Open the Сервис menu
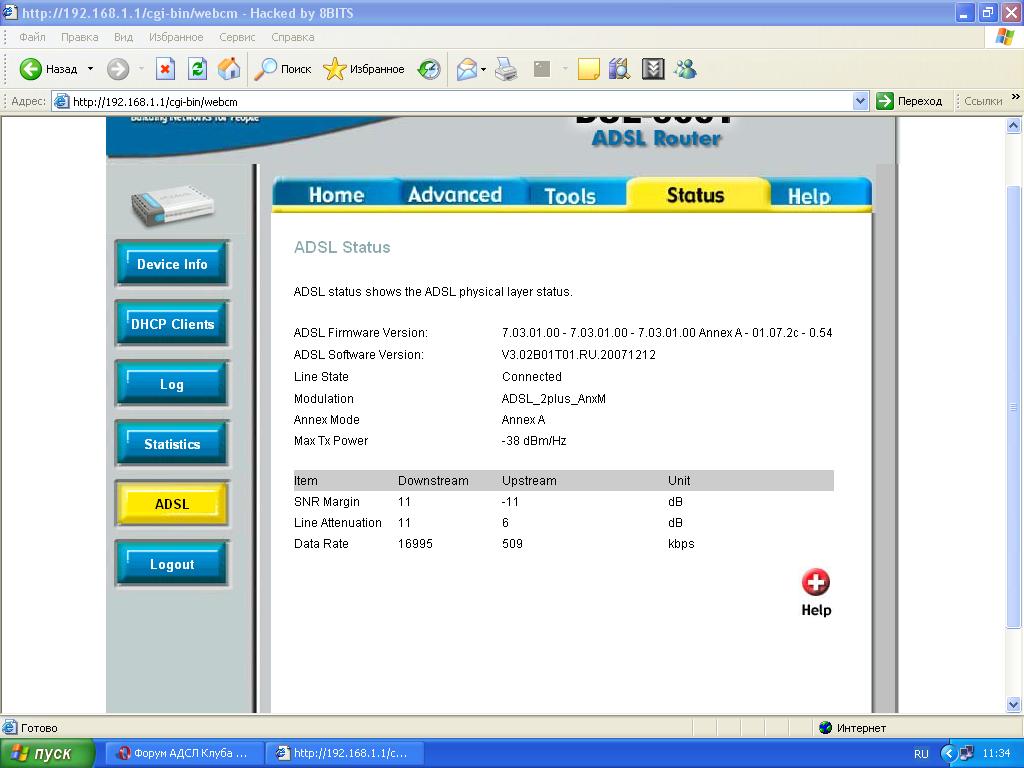1024x768 pixels. 237,37
